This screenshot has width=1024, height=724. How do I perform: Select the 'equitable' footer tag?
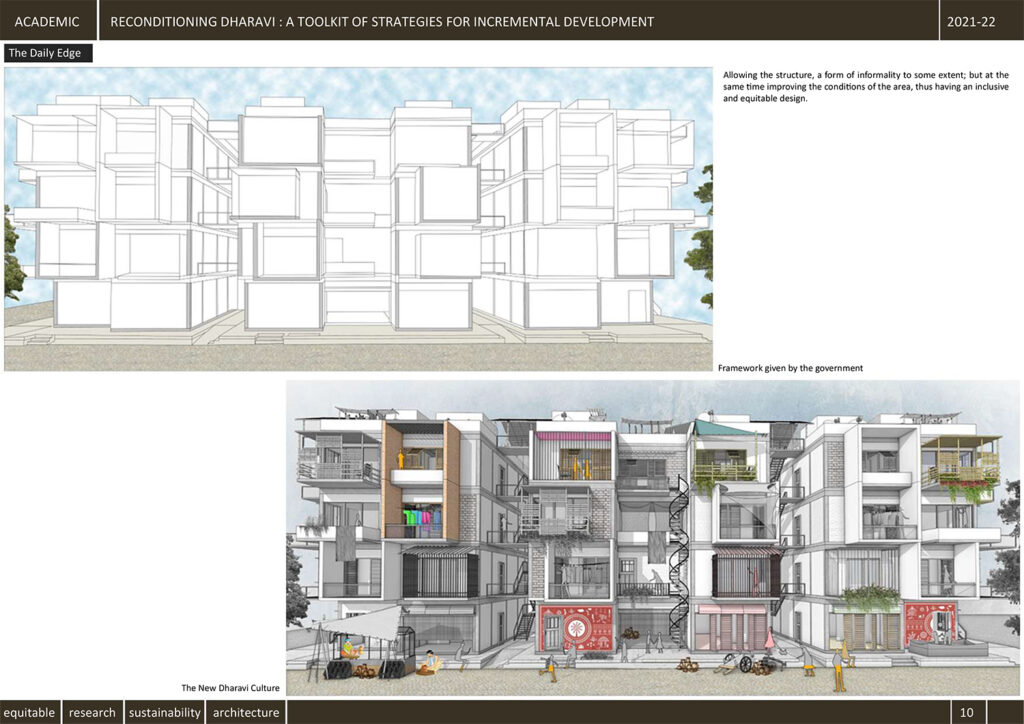30,712
